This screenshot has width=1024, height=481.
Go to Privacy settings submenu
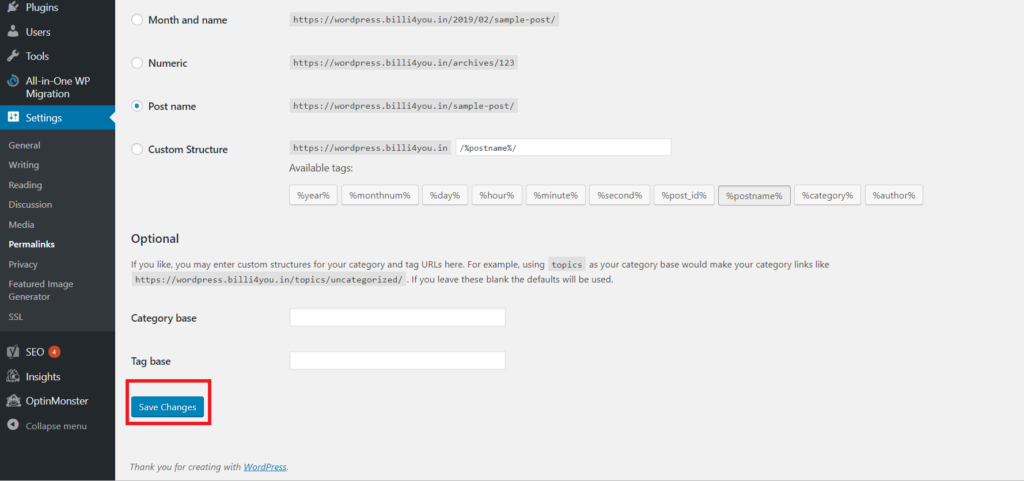click(x=23, y=264)
